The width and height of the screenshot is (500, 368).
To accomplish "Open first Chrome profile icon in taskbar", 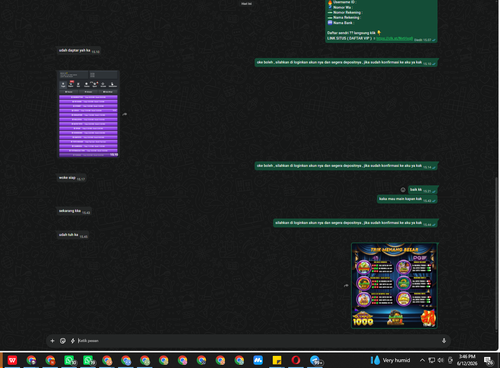I will click(31, 360).
